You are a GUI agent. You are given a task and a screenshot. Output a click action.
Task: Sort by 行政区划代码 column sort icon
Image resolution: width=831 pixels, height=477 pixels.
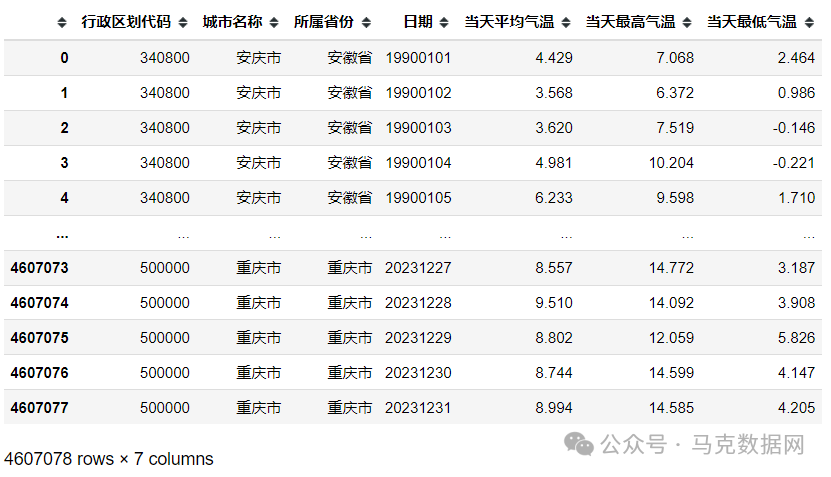[183, 22]
